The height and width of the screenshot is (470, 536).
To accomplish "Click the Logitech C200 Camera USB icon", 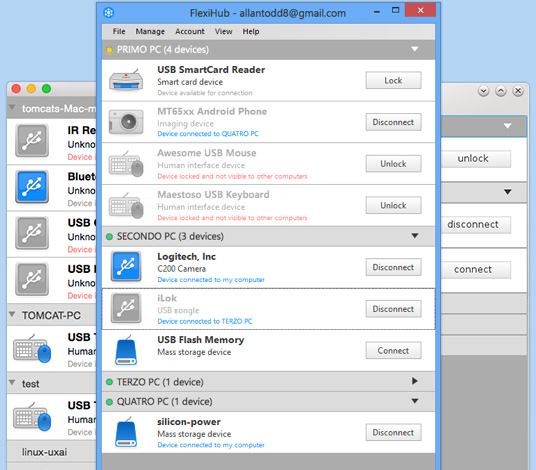I will (126, 266).
